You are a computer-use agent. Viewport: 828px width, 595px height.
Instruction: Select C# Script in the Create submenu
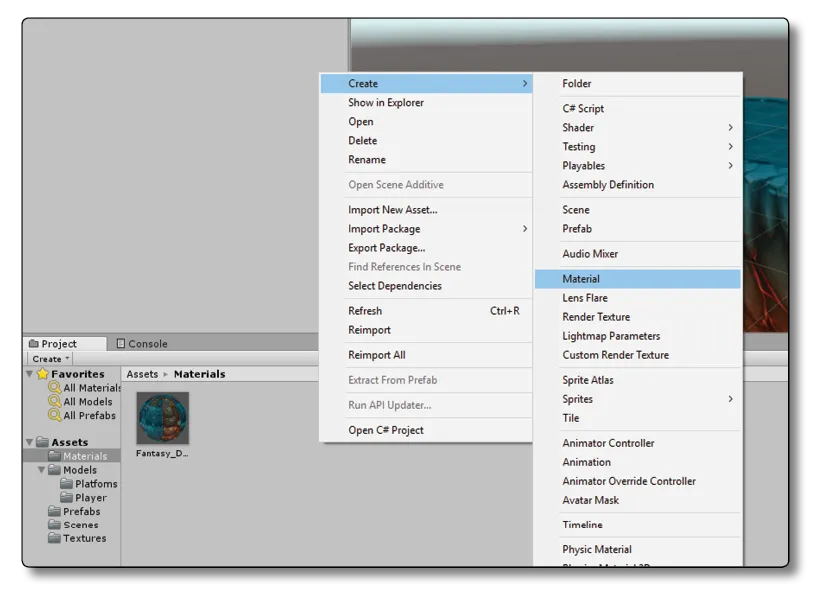[583, 109]
